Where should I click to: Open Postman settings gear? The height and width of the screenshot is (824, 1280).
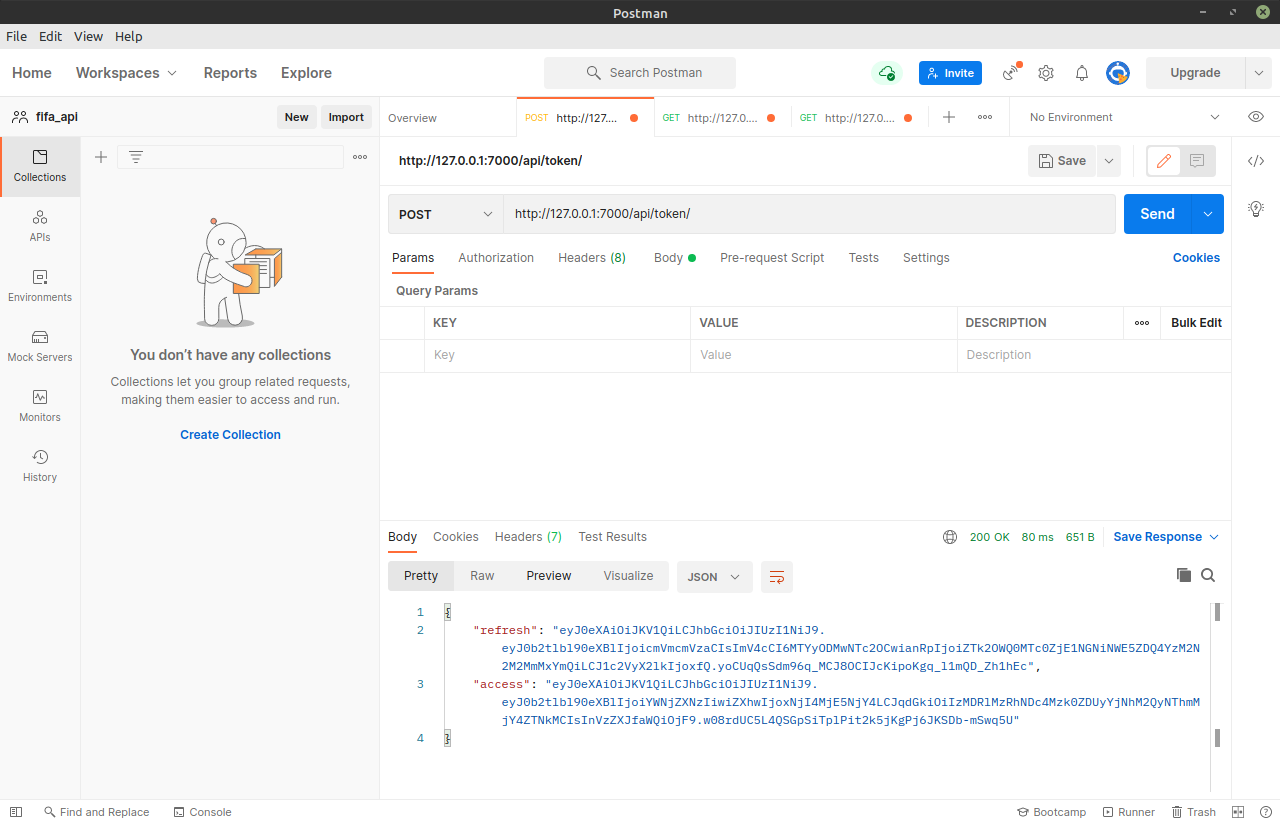click(1045, 72)
